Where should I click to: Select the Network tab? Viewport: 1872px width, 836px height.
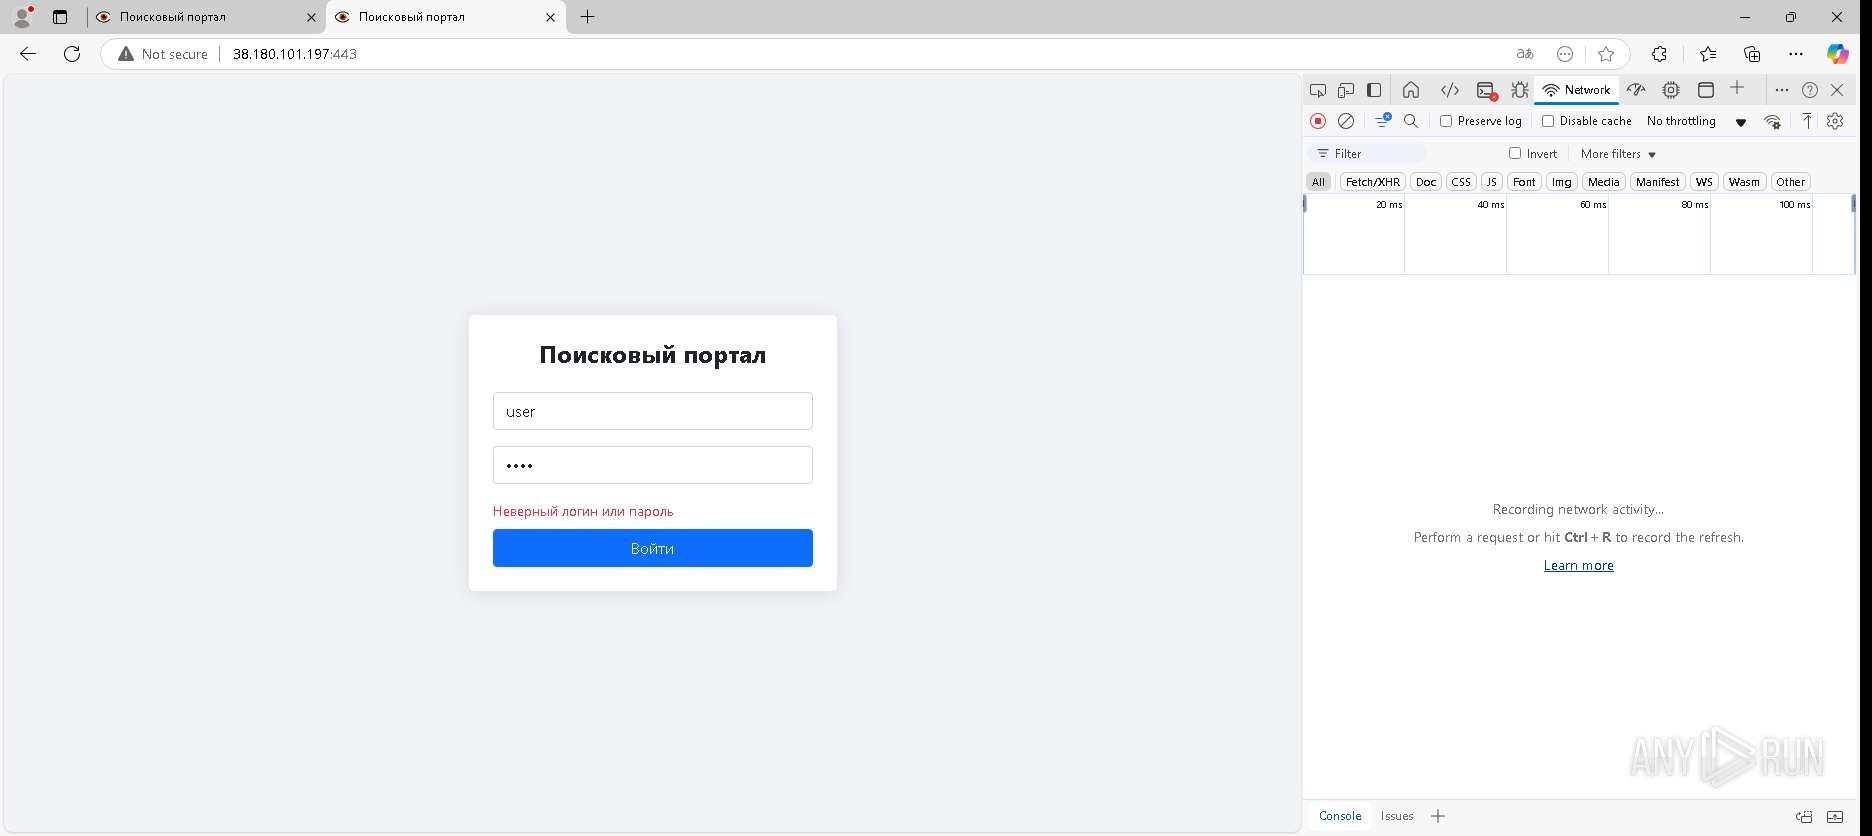(1577, 90)
